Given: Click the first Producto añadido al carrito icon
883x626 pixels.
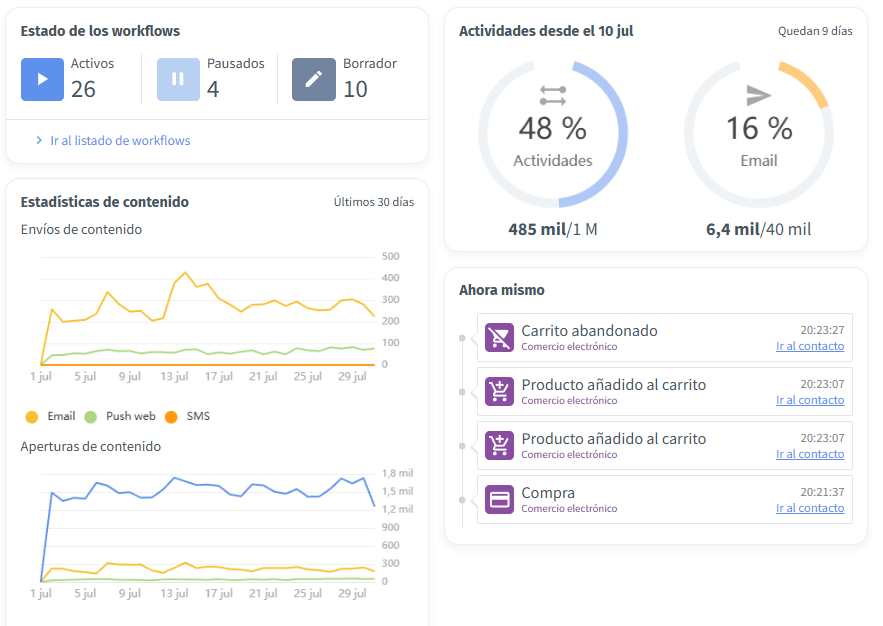Looking at the screenshot, I should point(499,392).
